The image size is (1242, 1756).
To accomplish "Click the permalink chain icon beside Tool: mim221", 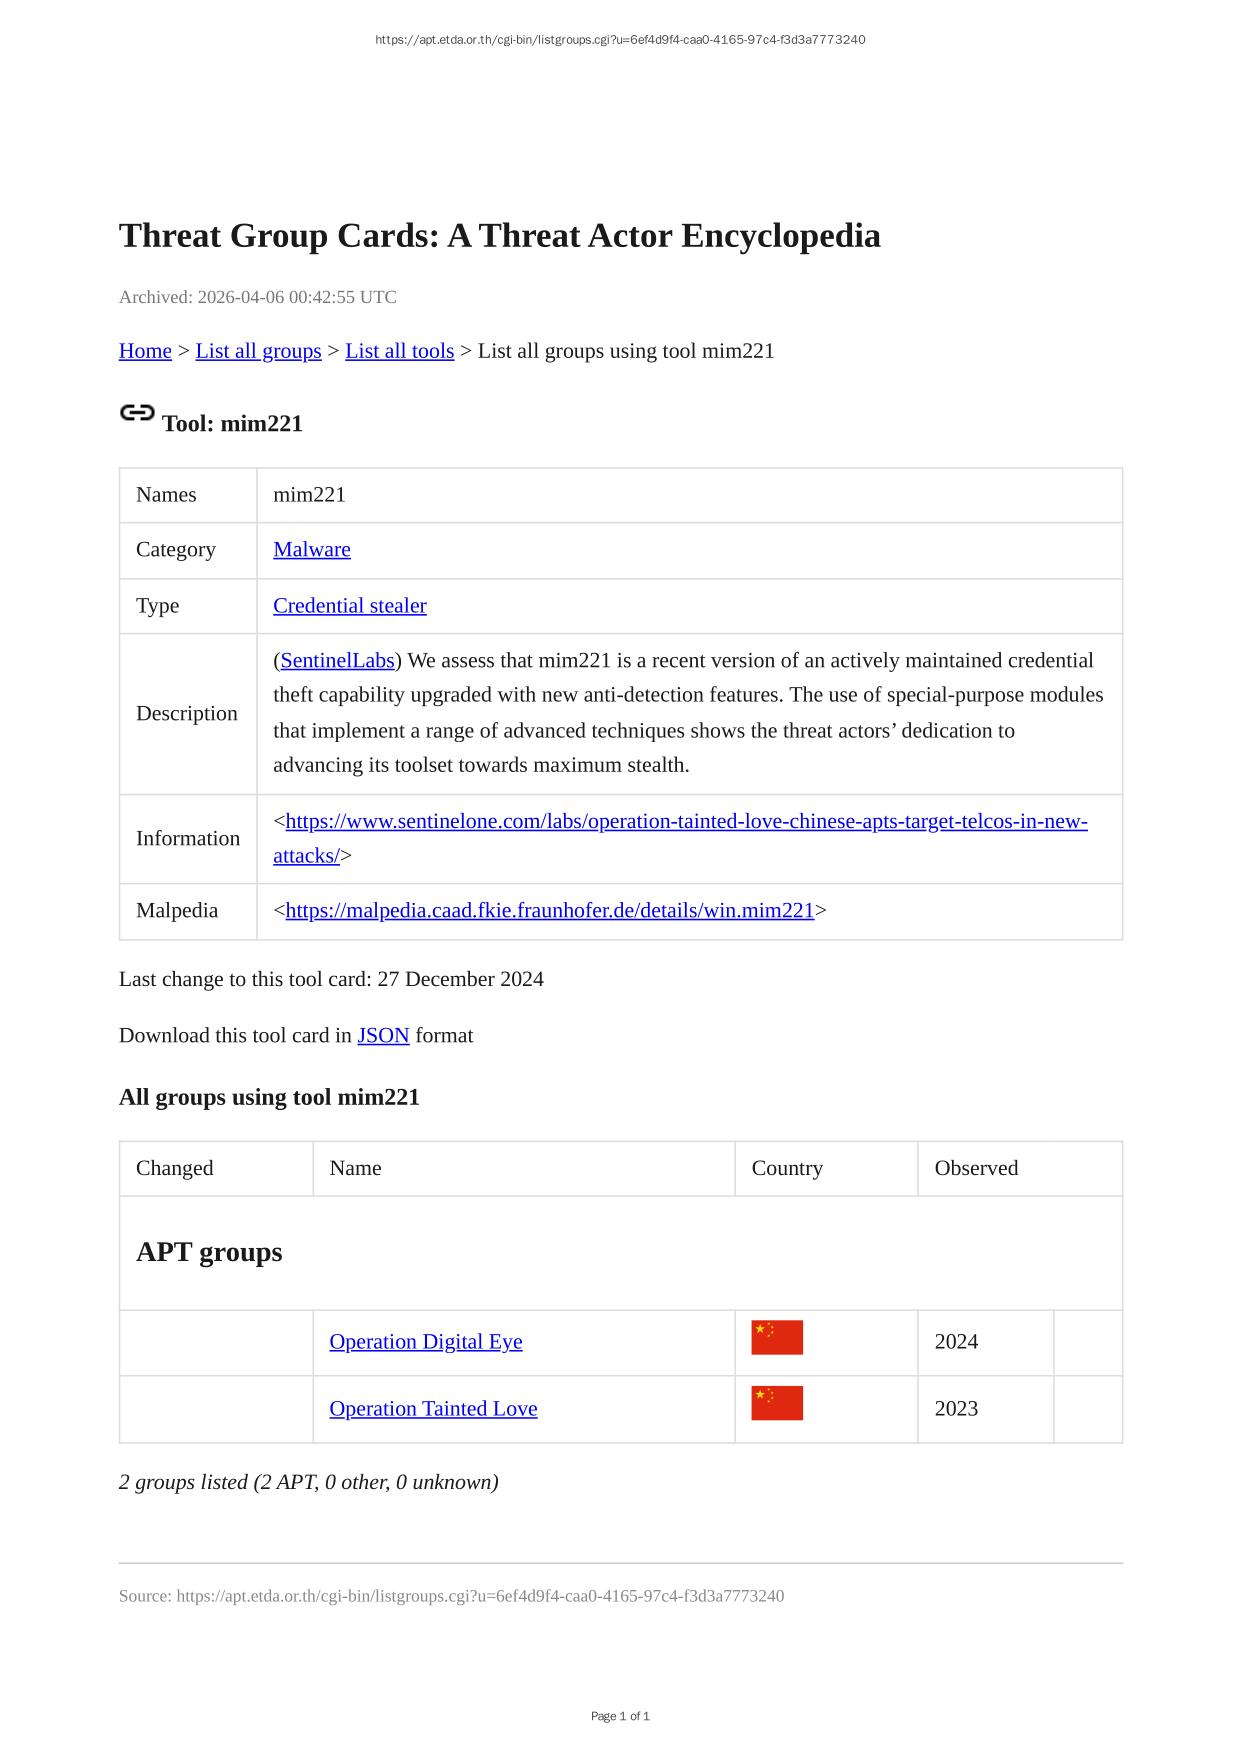I will 137,413.
